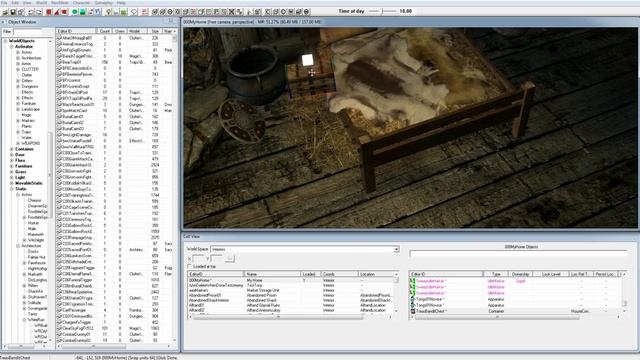Open the preferences toolbar icon beside save

(x=21, y=12)
